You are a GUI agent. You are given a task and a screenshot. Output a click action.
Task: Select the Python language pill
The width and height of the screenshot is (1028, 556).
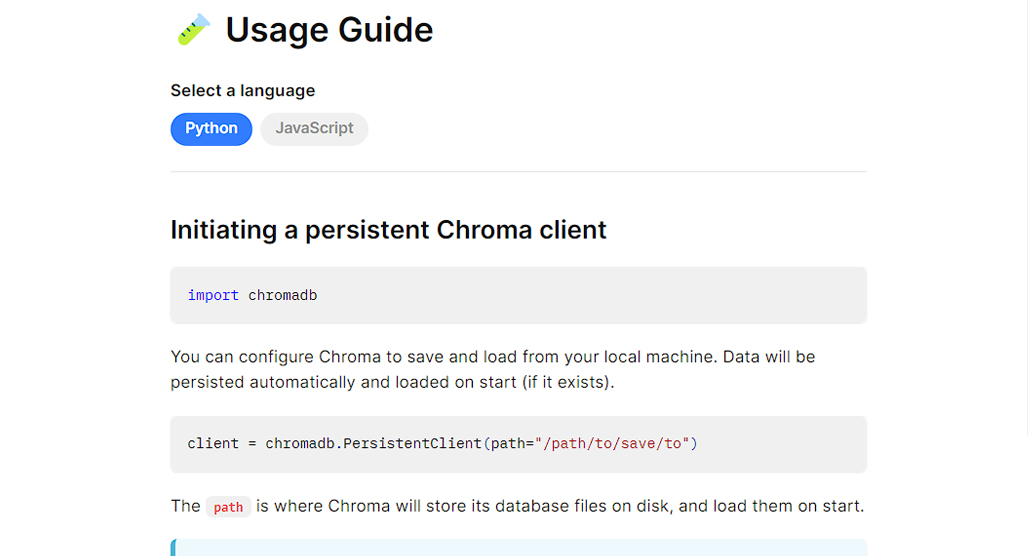click(211, 129)
